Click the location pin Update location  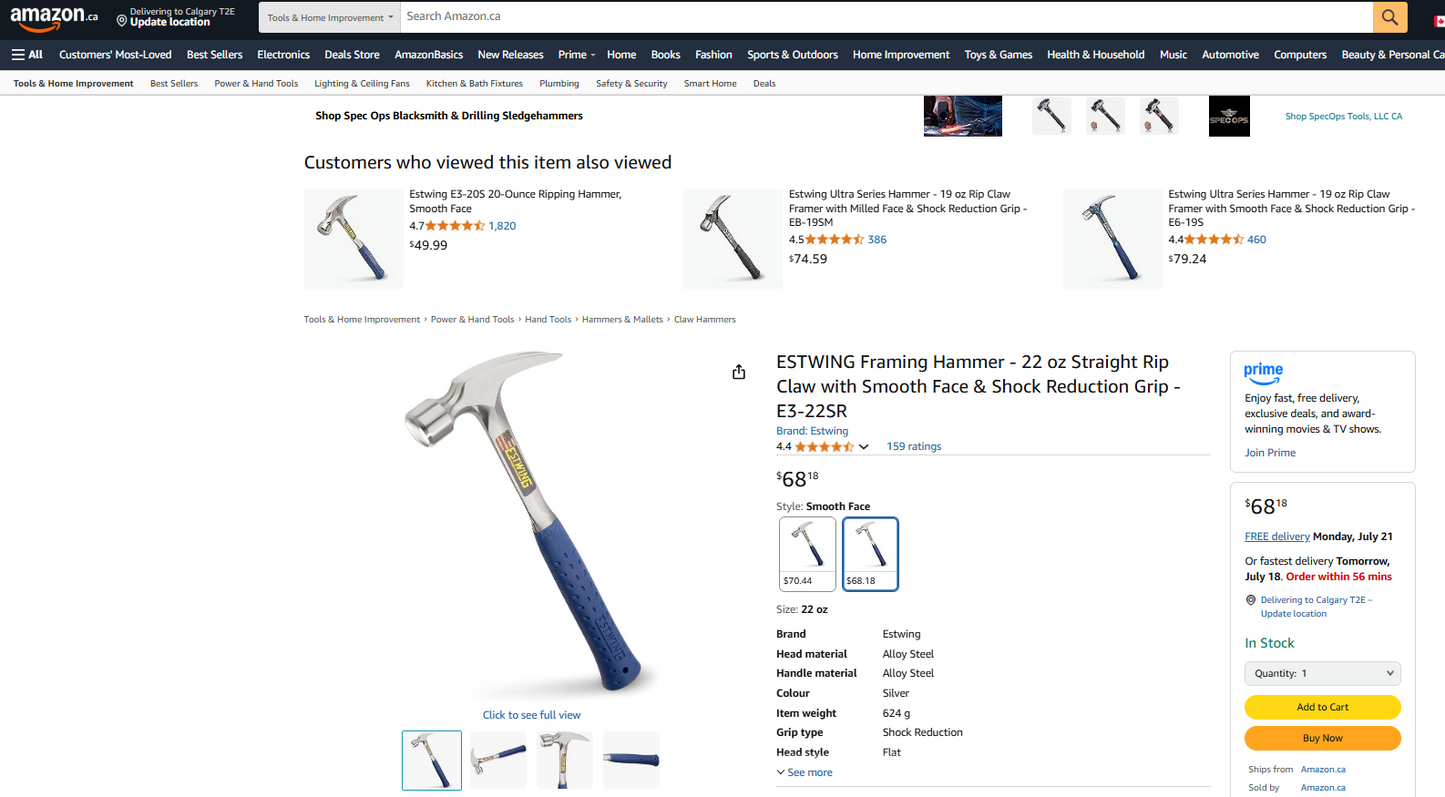[175, 17]
